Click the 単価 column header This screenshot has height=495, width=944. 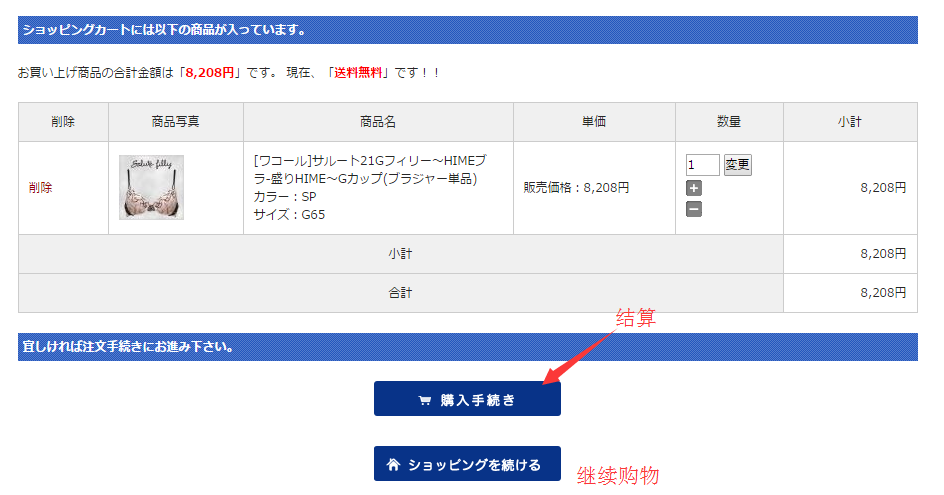(x=594, y=122)
